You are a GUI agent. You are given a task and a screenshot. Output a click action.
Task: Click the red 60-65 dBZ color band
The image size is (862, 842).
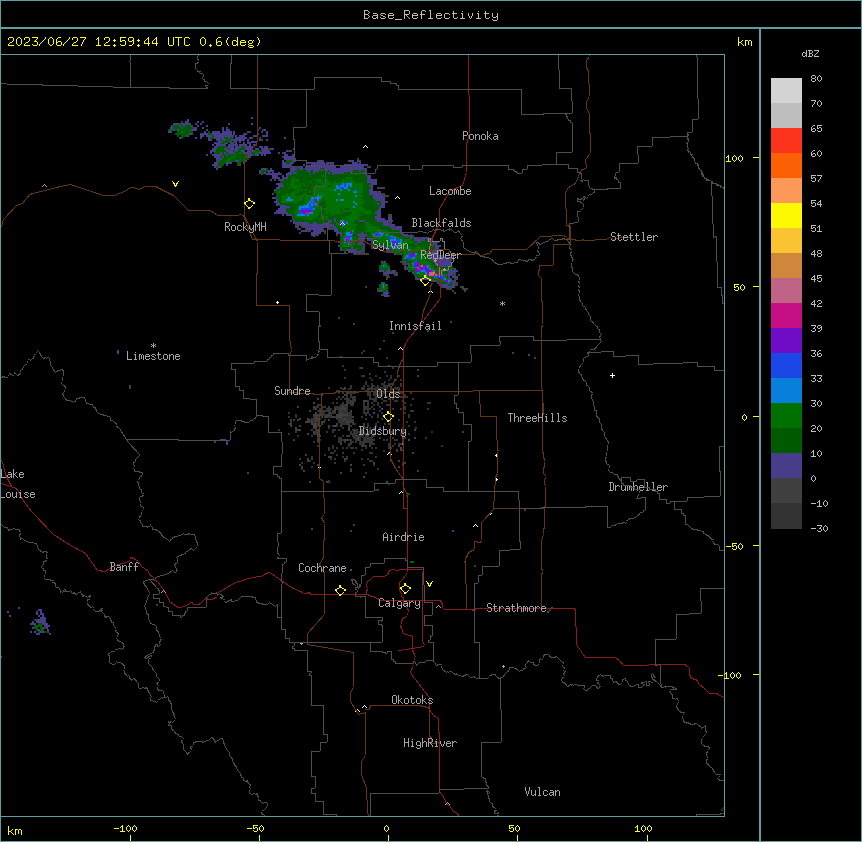[x=786, y=140]
